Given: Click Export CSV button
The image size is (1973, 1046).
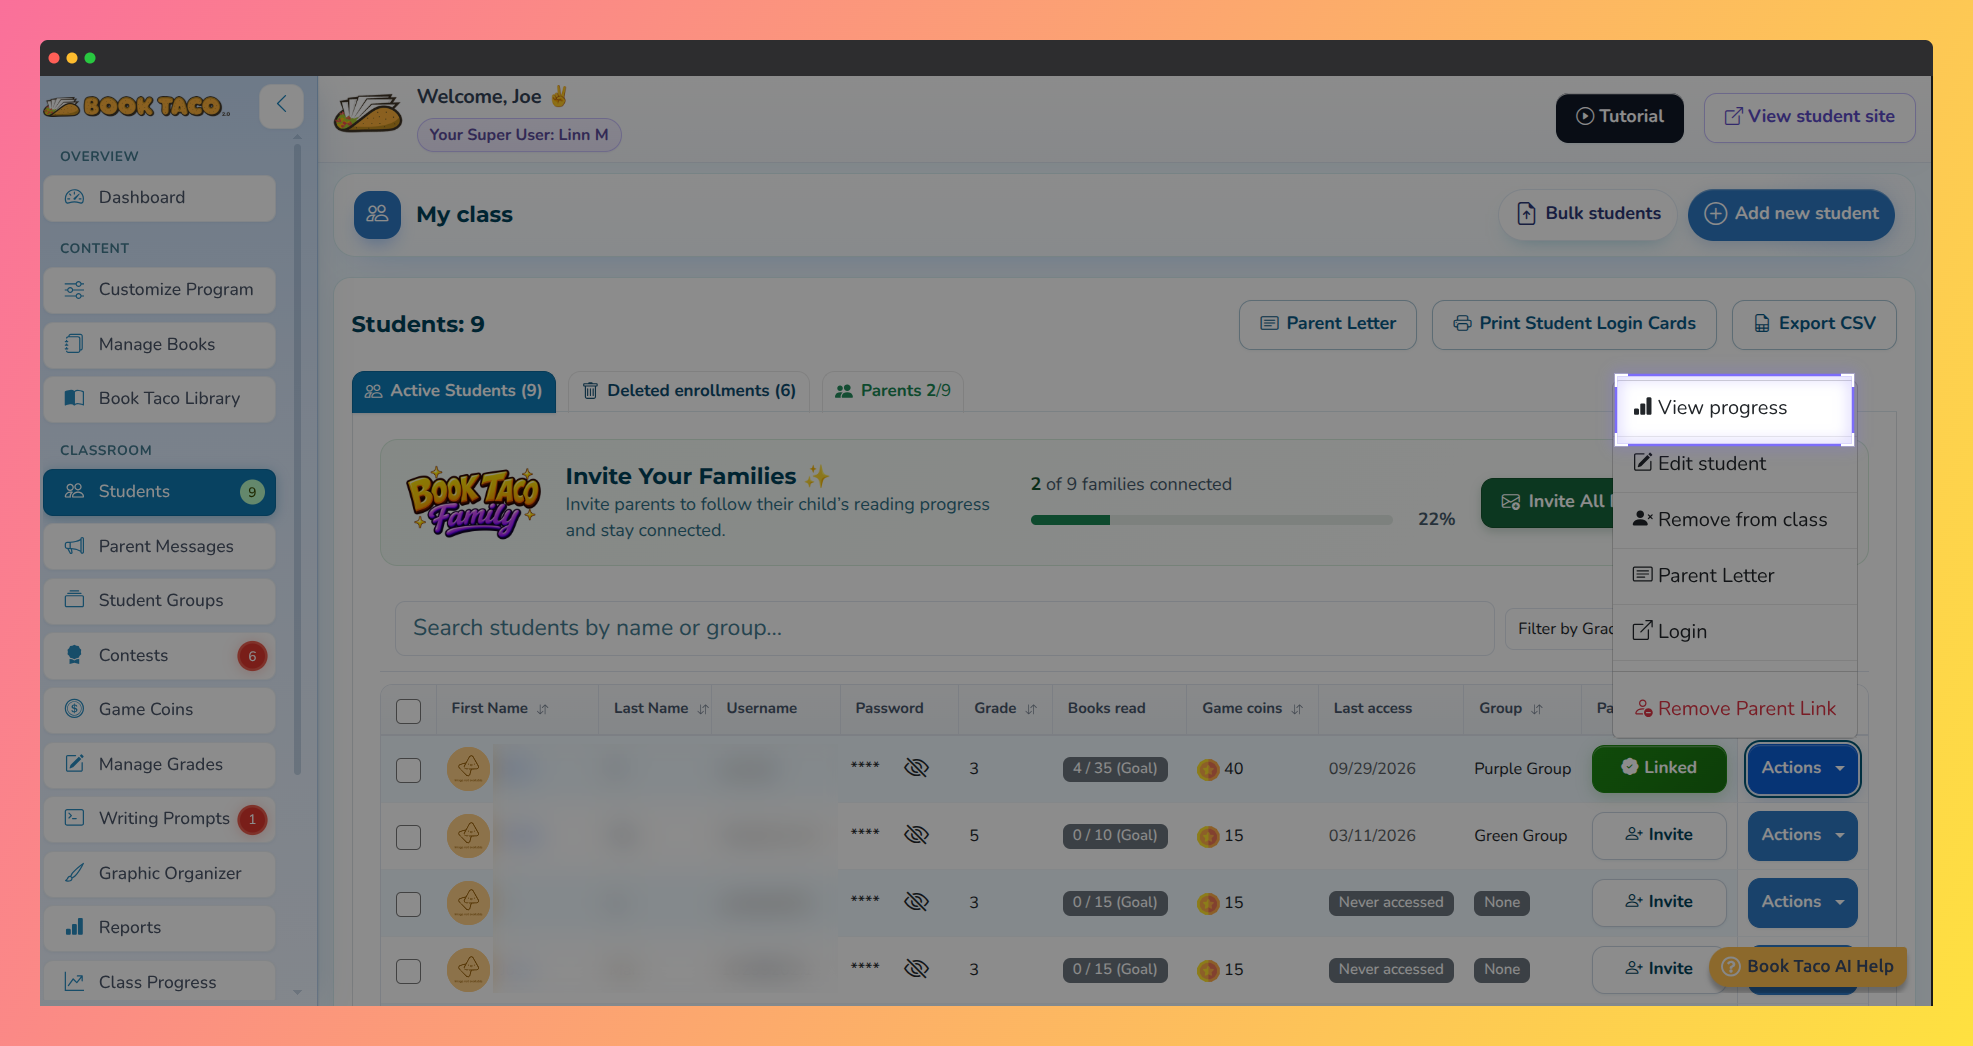Looking at the screenshot, I should click(x=1814, y=324).
